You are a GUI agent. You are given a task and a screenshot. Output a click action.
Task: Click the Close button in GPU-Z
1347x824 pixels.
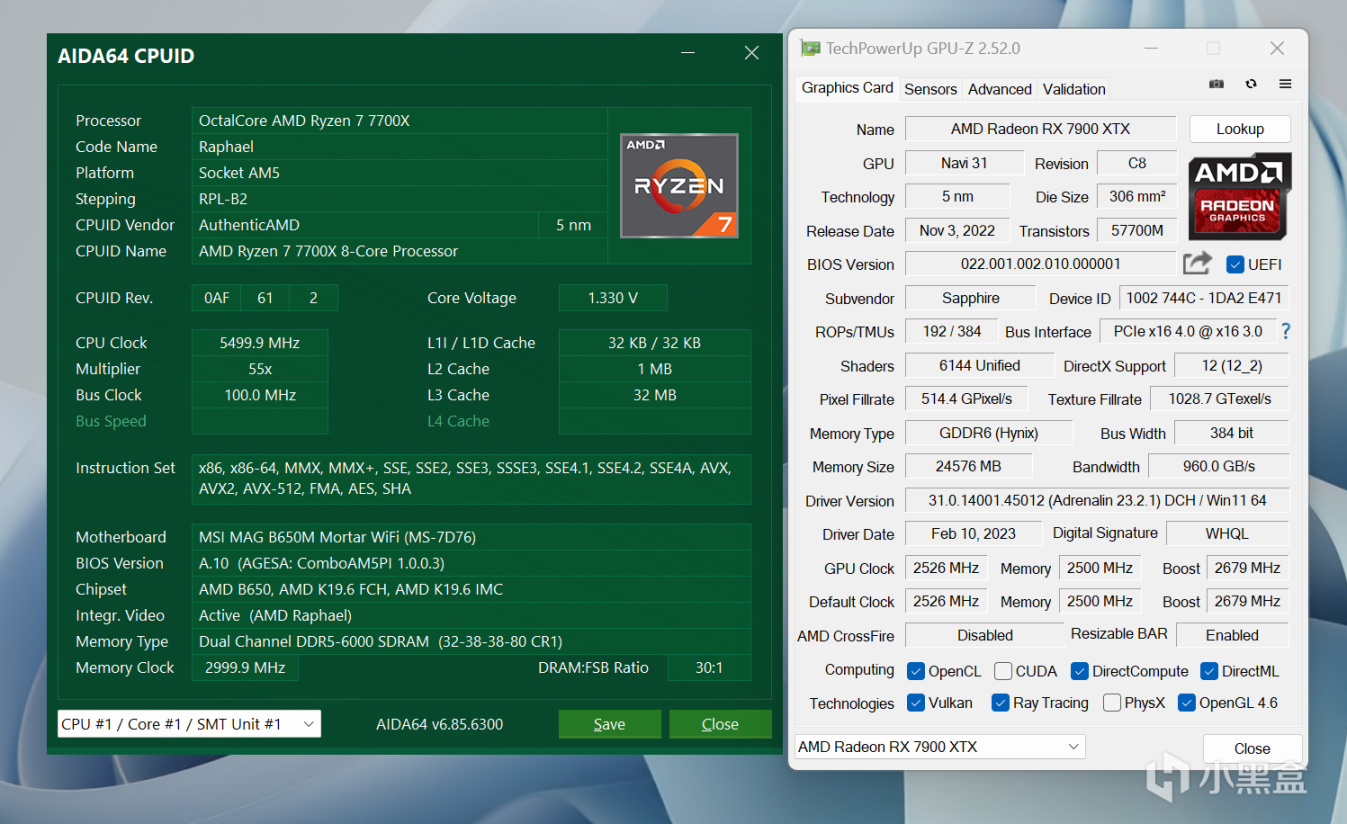(x=1252, y=748)
